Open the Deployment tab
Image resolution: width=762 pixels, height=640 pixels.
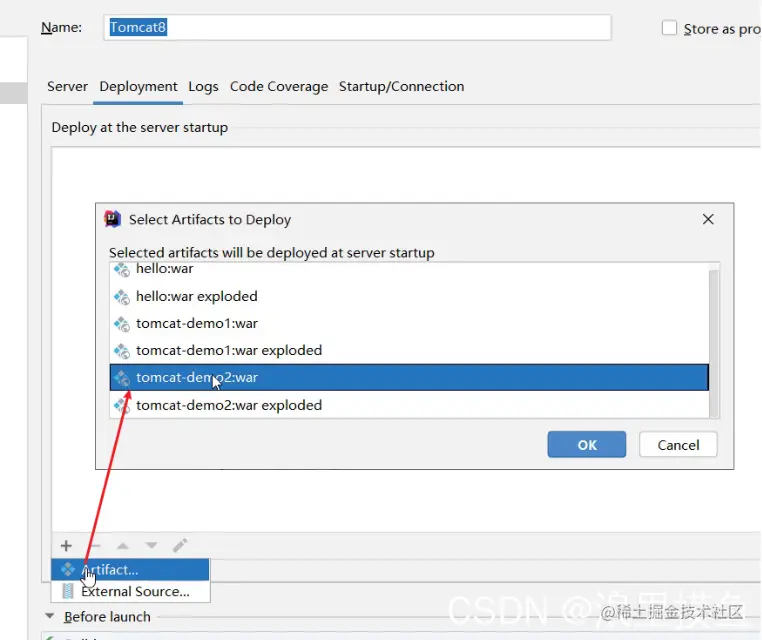138,86
